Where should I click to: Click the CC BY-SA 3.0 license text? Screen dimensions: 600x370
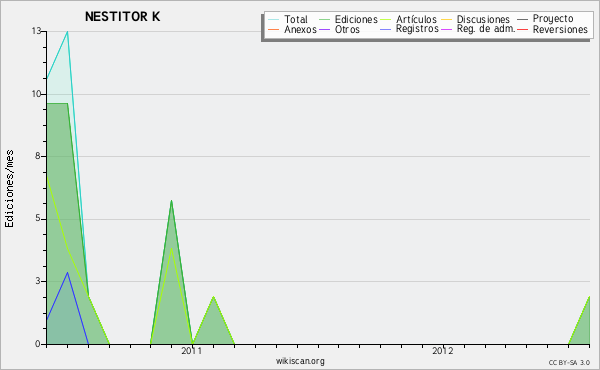pyautogui.click(x=569, y=362)
